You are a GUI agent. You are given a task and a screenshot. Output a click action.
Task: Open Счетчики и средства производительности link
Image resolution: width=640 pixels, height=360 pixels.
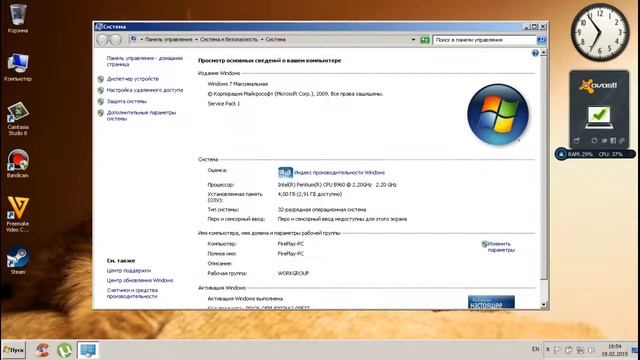(132, 293)
